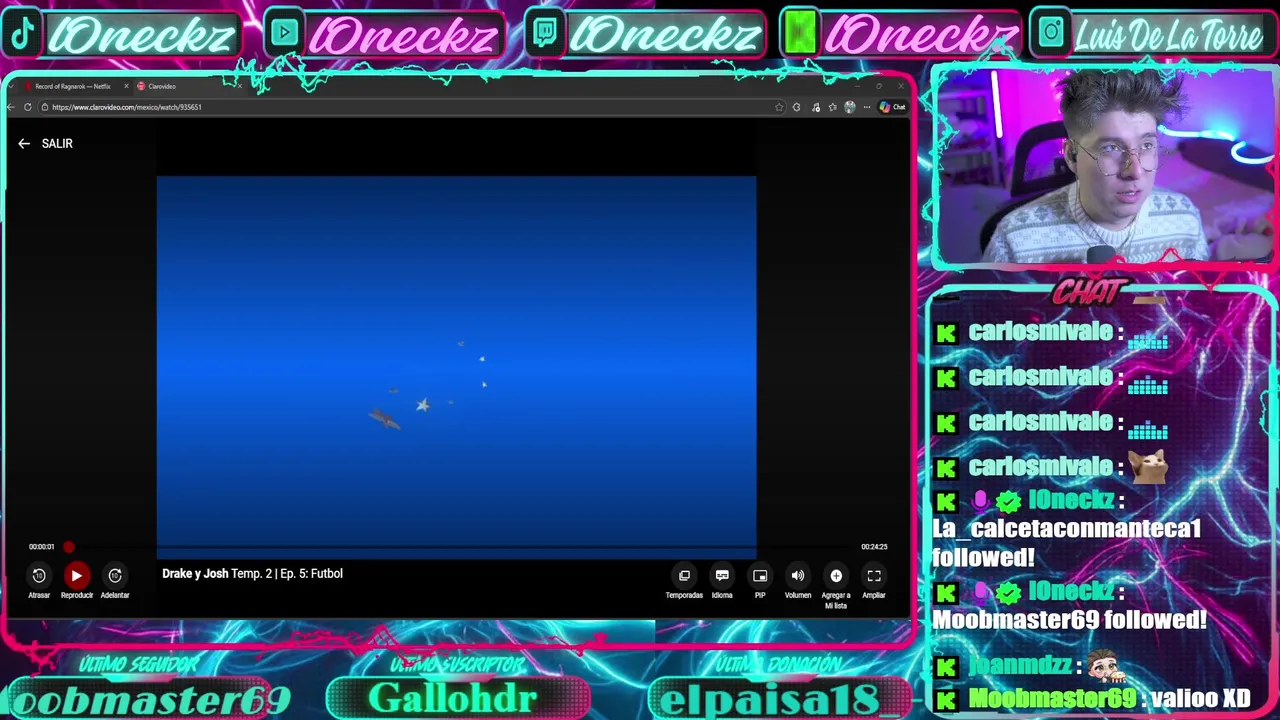
Task: Click the joanmdzz chat username
Action: (1021, 664)
